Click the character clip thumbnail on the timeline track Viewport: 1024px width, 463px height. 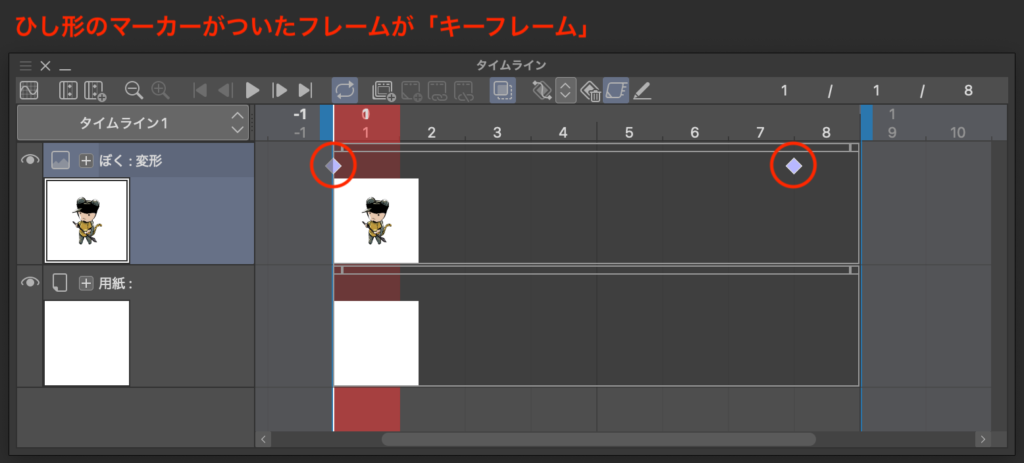coord(376,221)
